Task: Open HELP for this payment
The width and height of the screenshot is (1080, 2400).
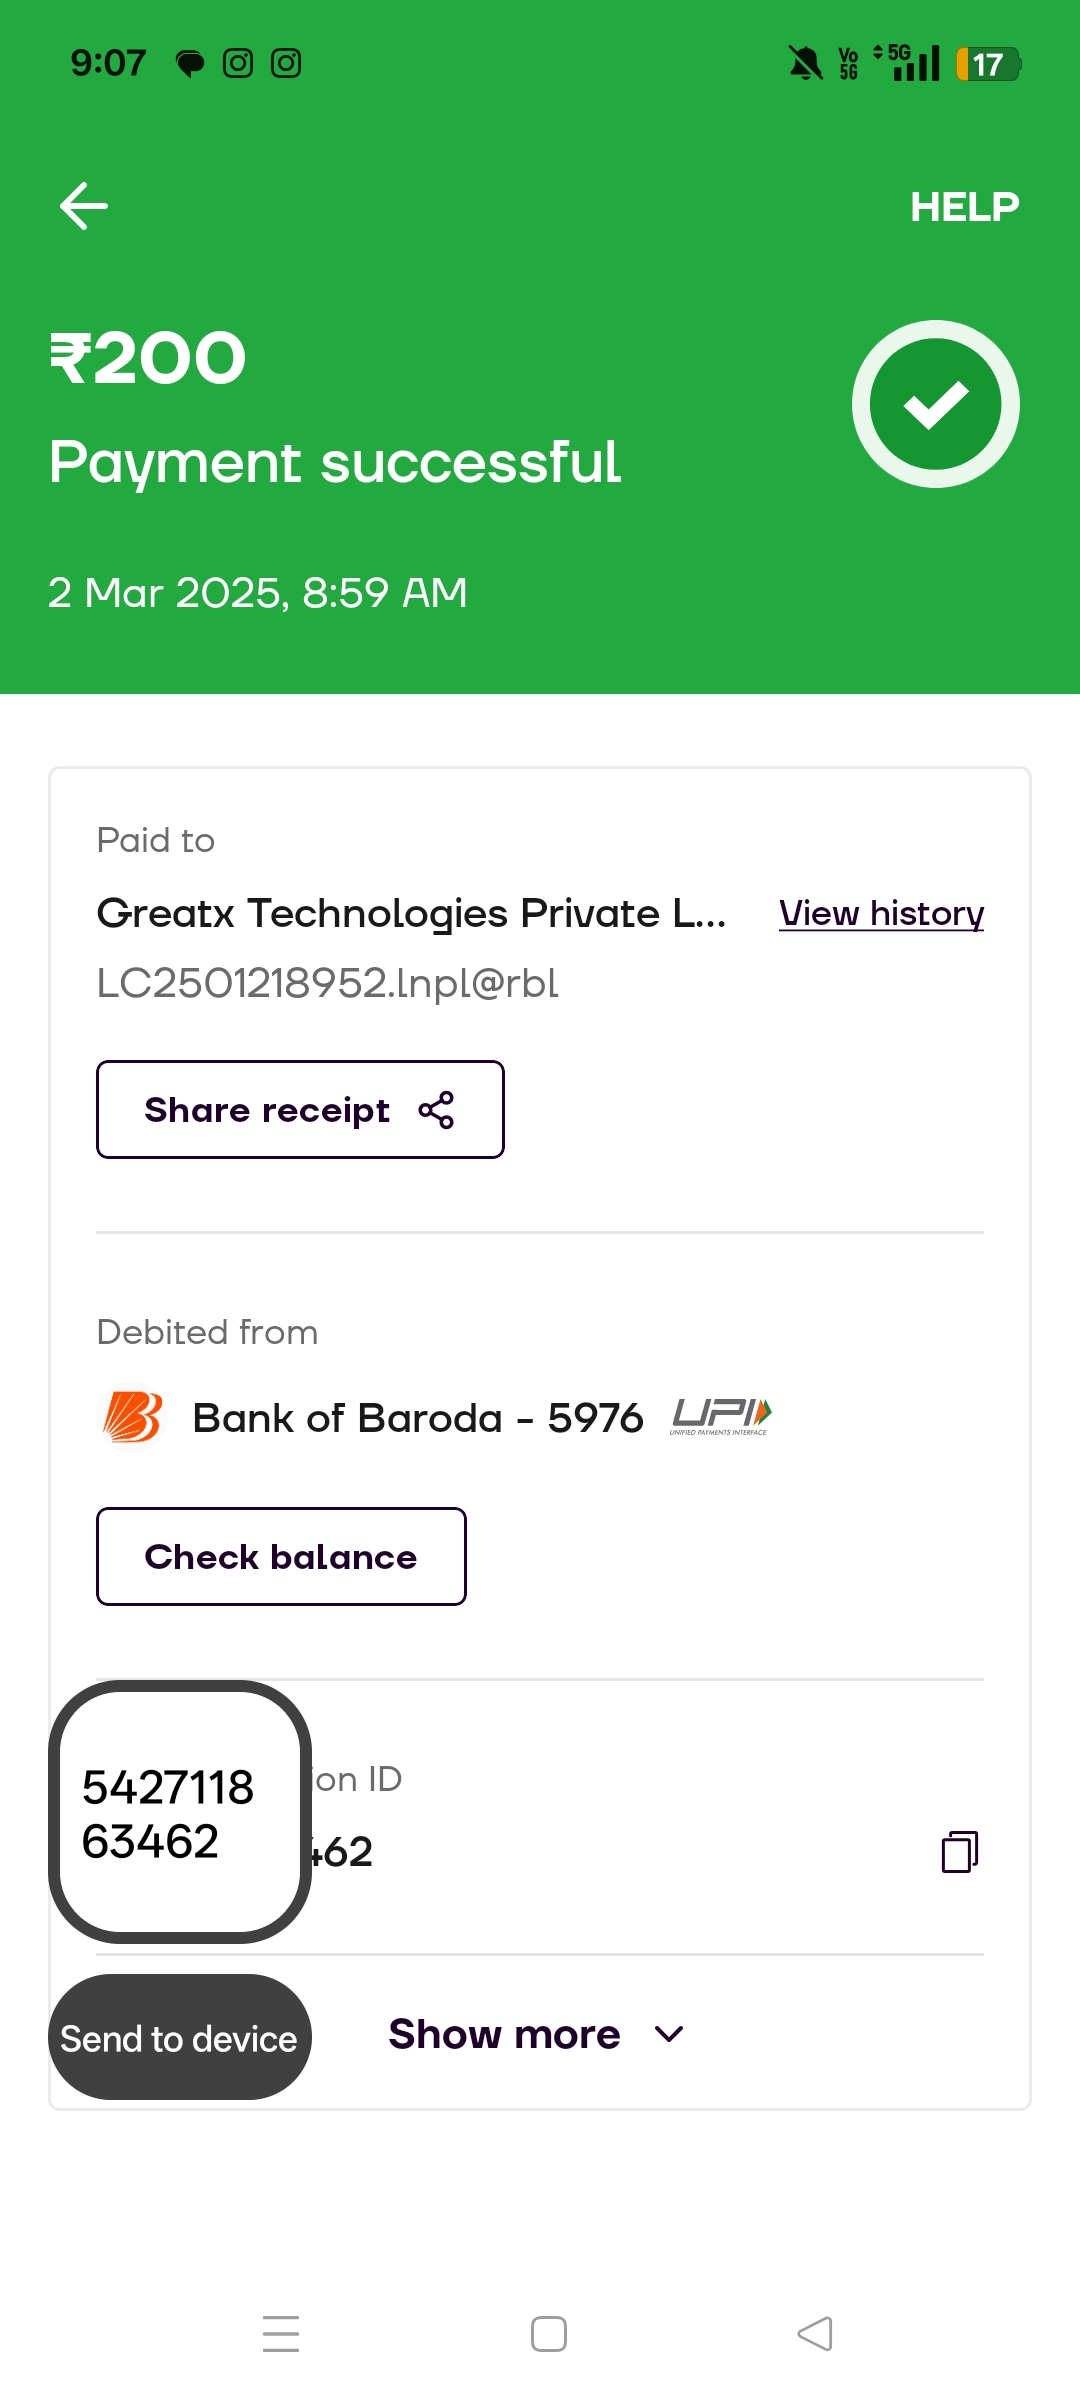Action: coord(963,207)
